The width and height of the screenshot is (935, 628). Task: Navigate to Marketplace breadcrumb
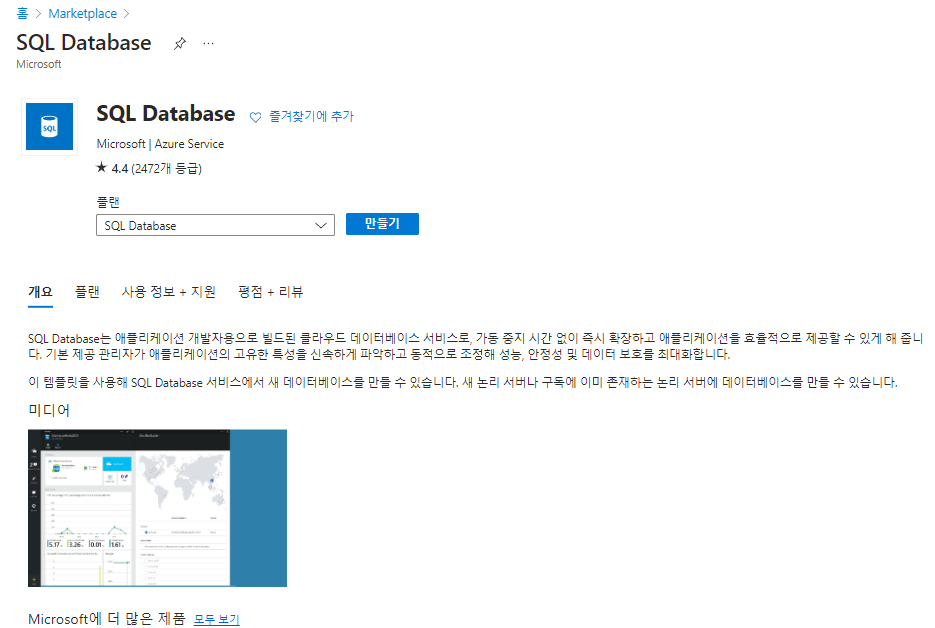pos(82,13)
